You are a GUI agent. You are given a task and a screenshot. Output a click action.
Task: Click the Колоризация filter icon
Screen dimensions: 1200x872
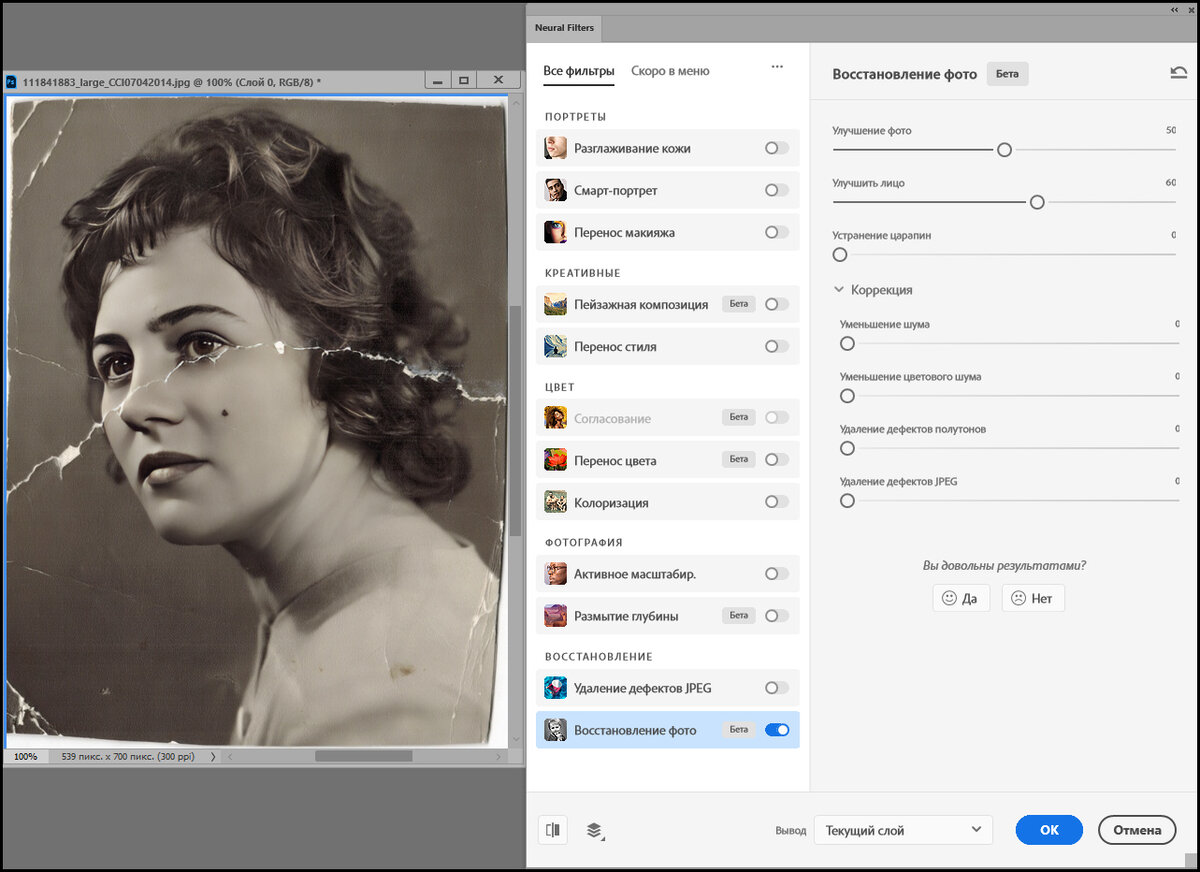[555, 501]
